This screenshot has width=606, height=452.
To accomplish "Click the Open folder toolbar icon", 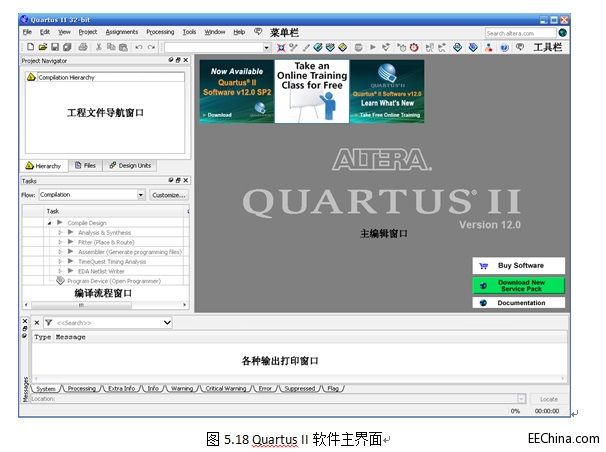I will (x=43, y=47).
